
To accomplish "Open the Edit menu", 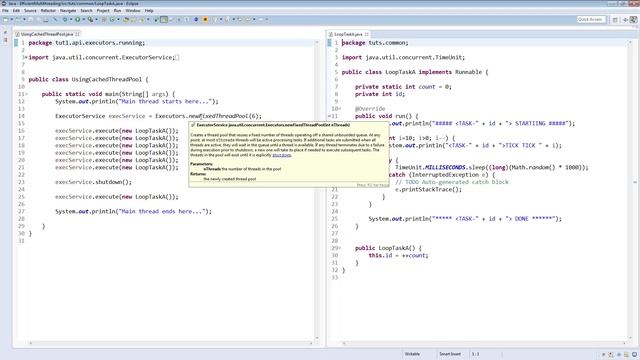I will click(x=16, y=11).
